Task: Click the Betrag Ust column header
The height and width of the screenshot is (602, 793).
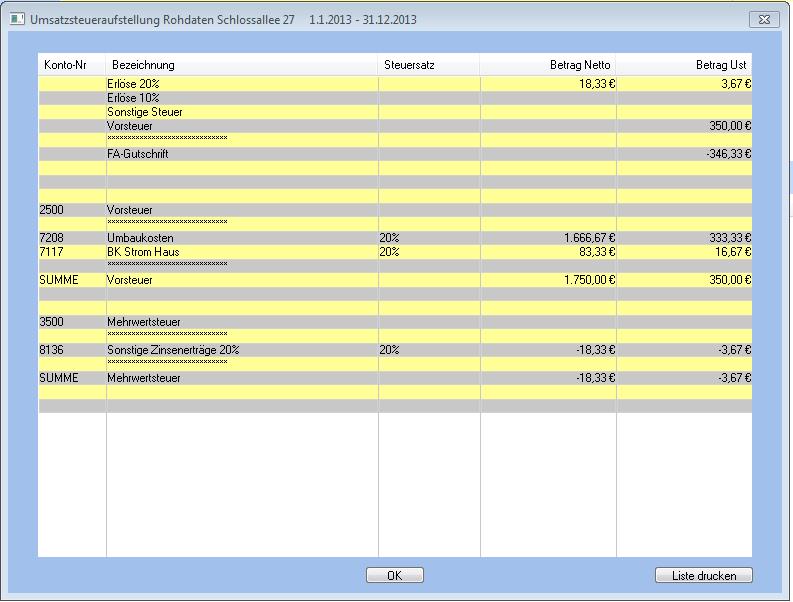Action: (x=721, y=65)
